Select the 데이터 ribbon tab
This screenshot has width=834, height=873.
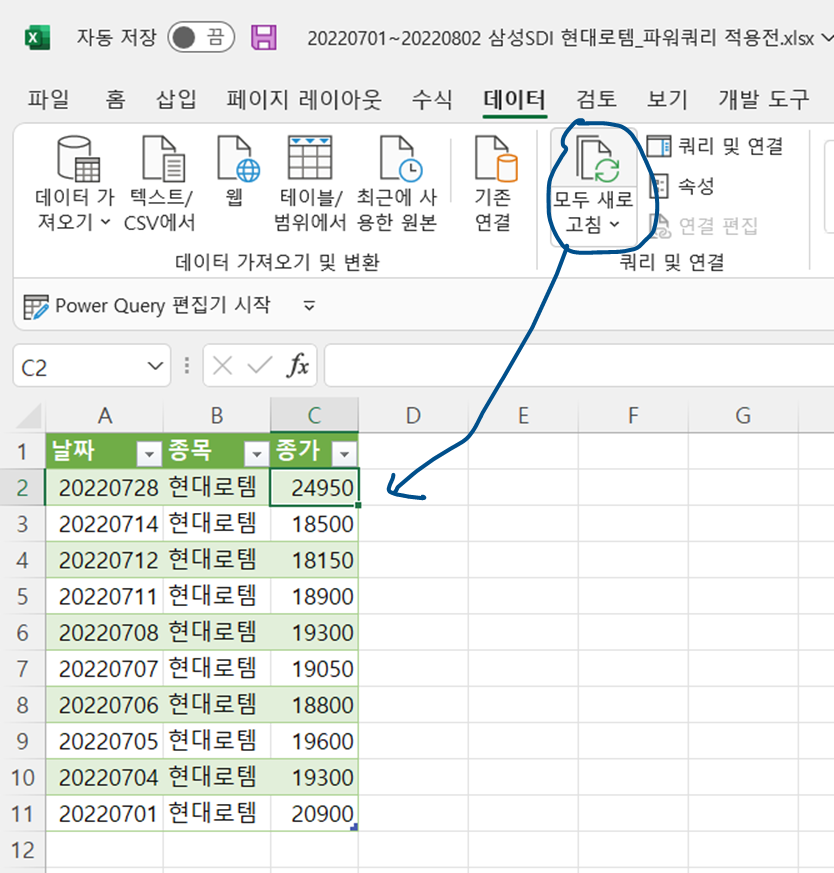[514, 100]
